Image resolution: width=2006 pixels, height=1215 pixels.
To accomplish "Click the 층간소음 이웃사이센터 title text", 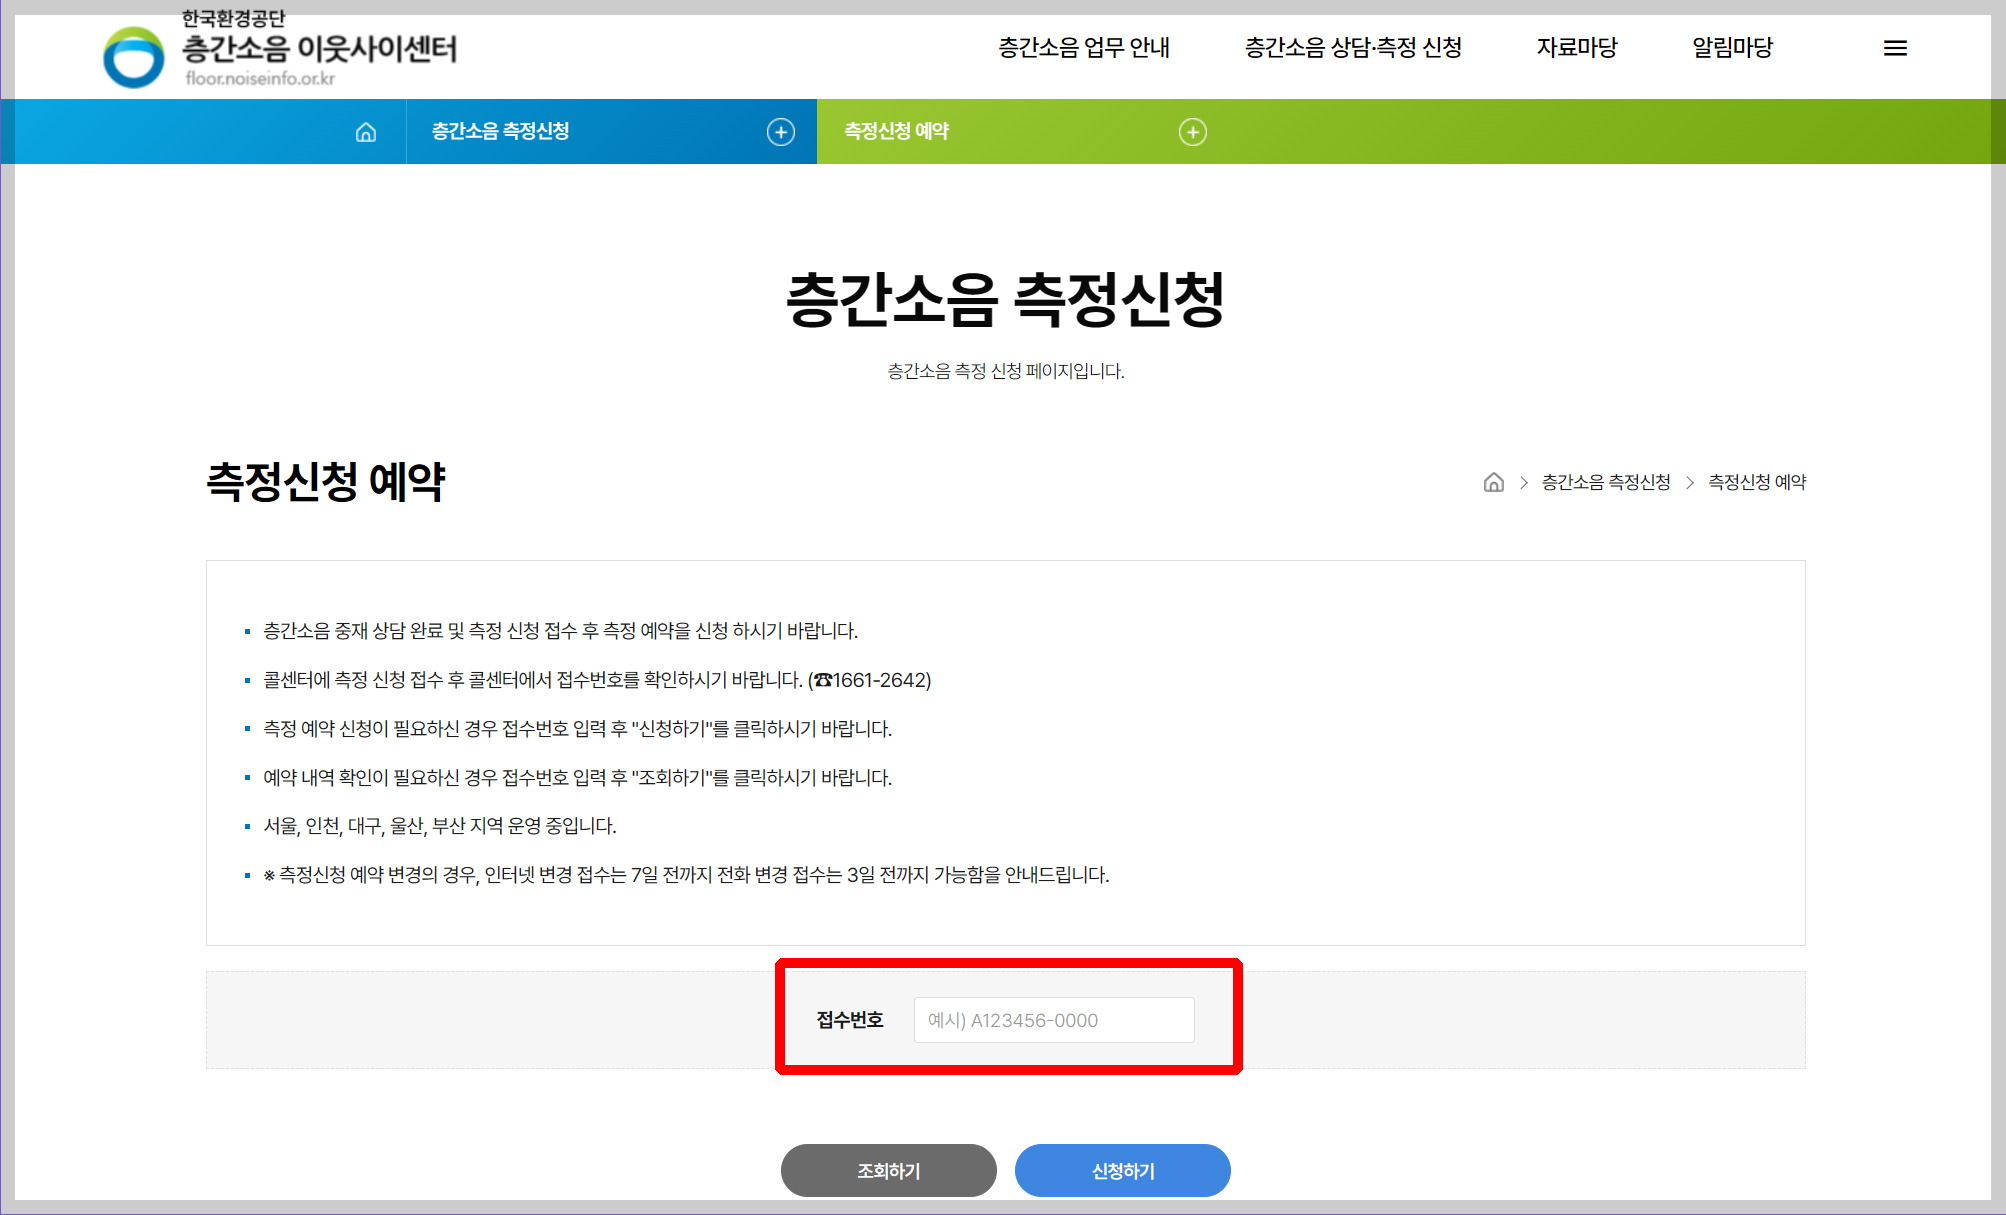I will click(319, 48).
